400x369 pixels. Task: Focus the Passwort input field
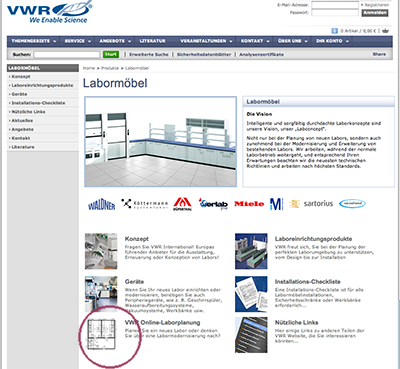[x=335, y=13]
